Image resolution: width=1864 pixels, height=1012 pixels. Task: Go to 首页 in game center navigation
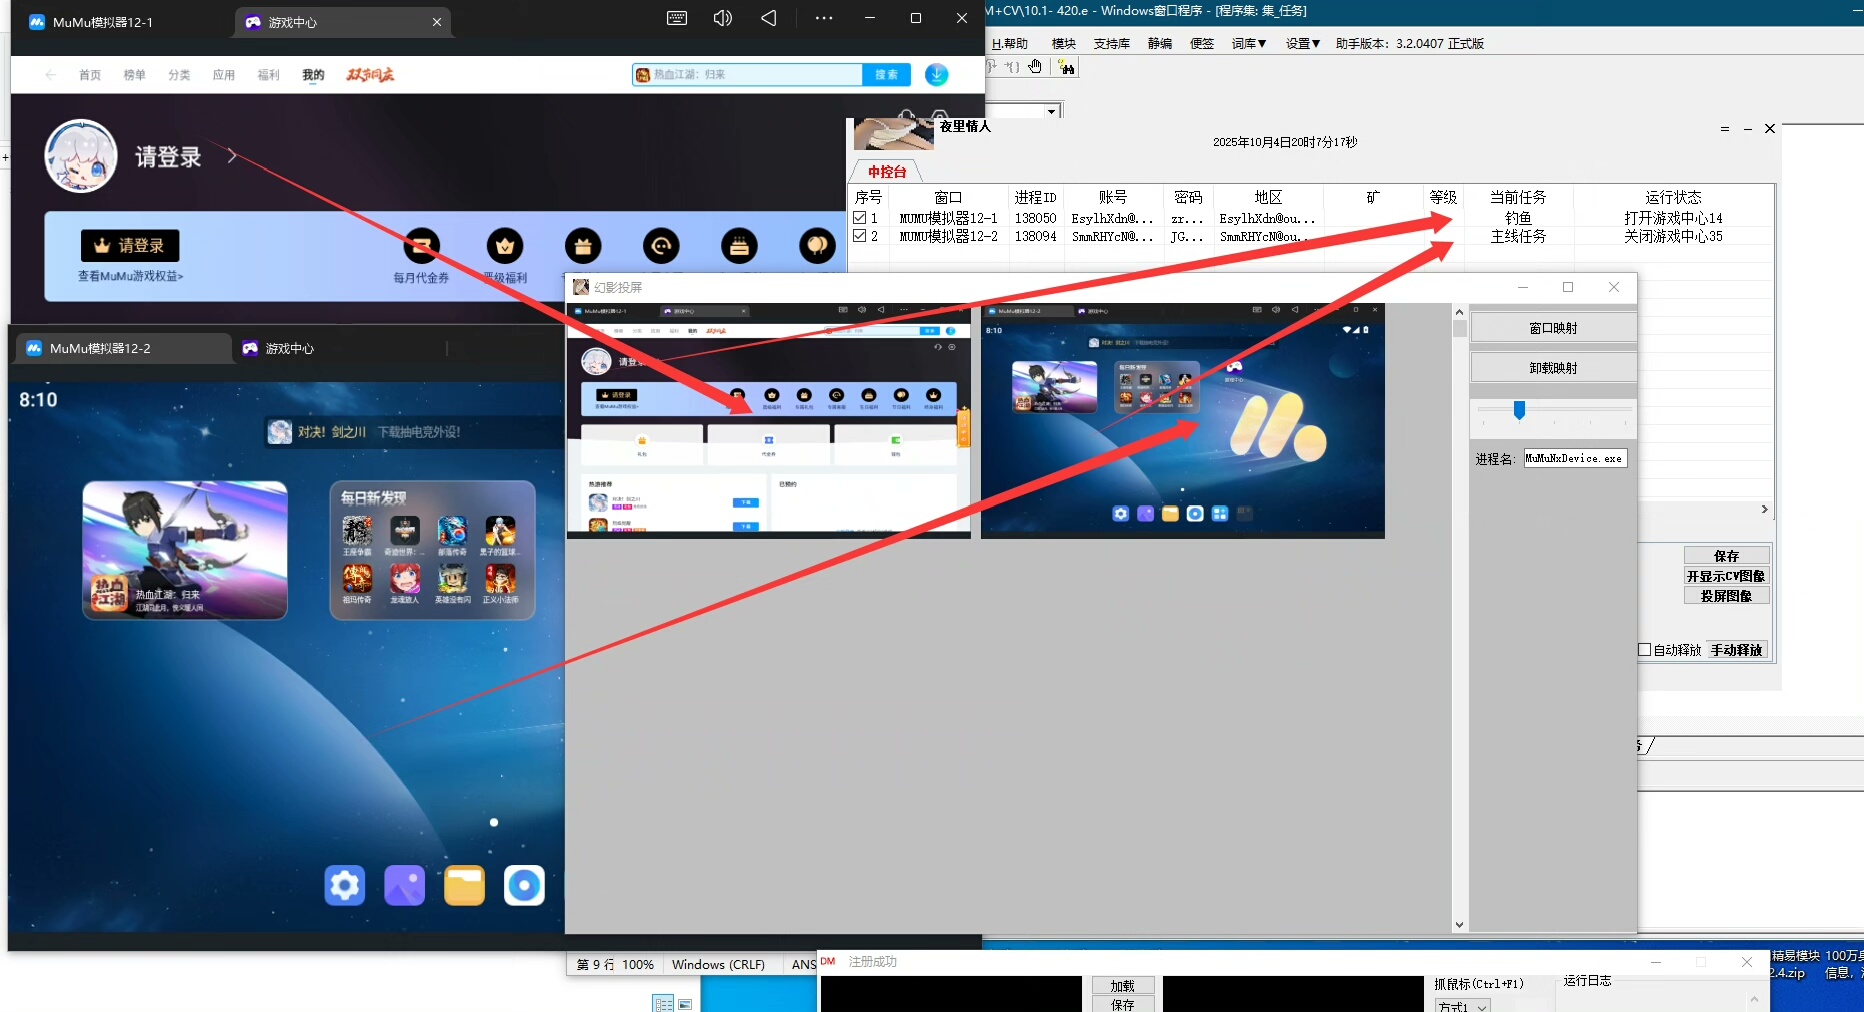(x=90, y=75)
